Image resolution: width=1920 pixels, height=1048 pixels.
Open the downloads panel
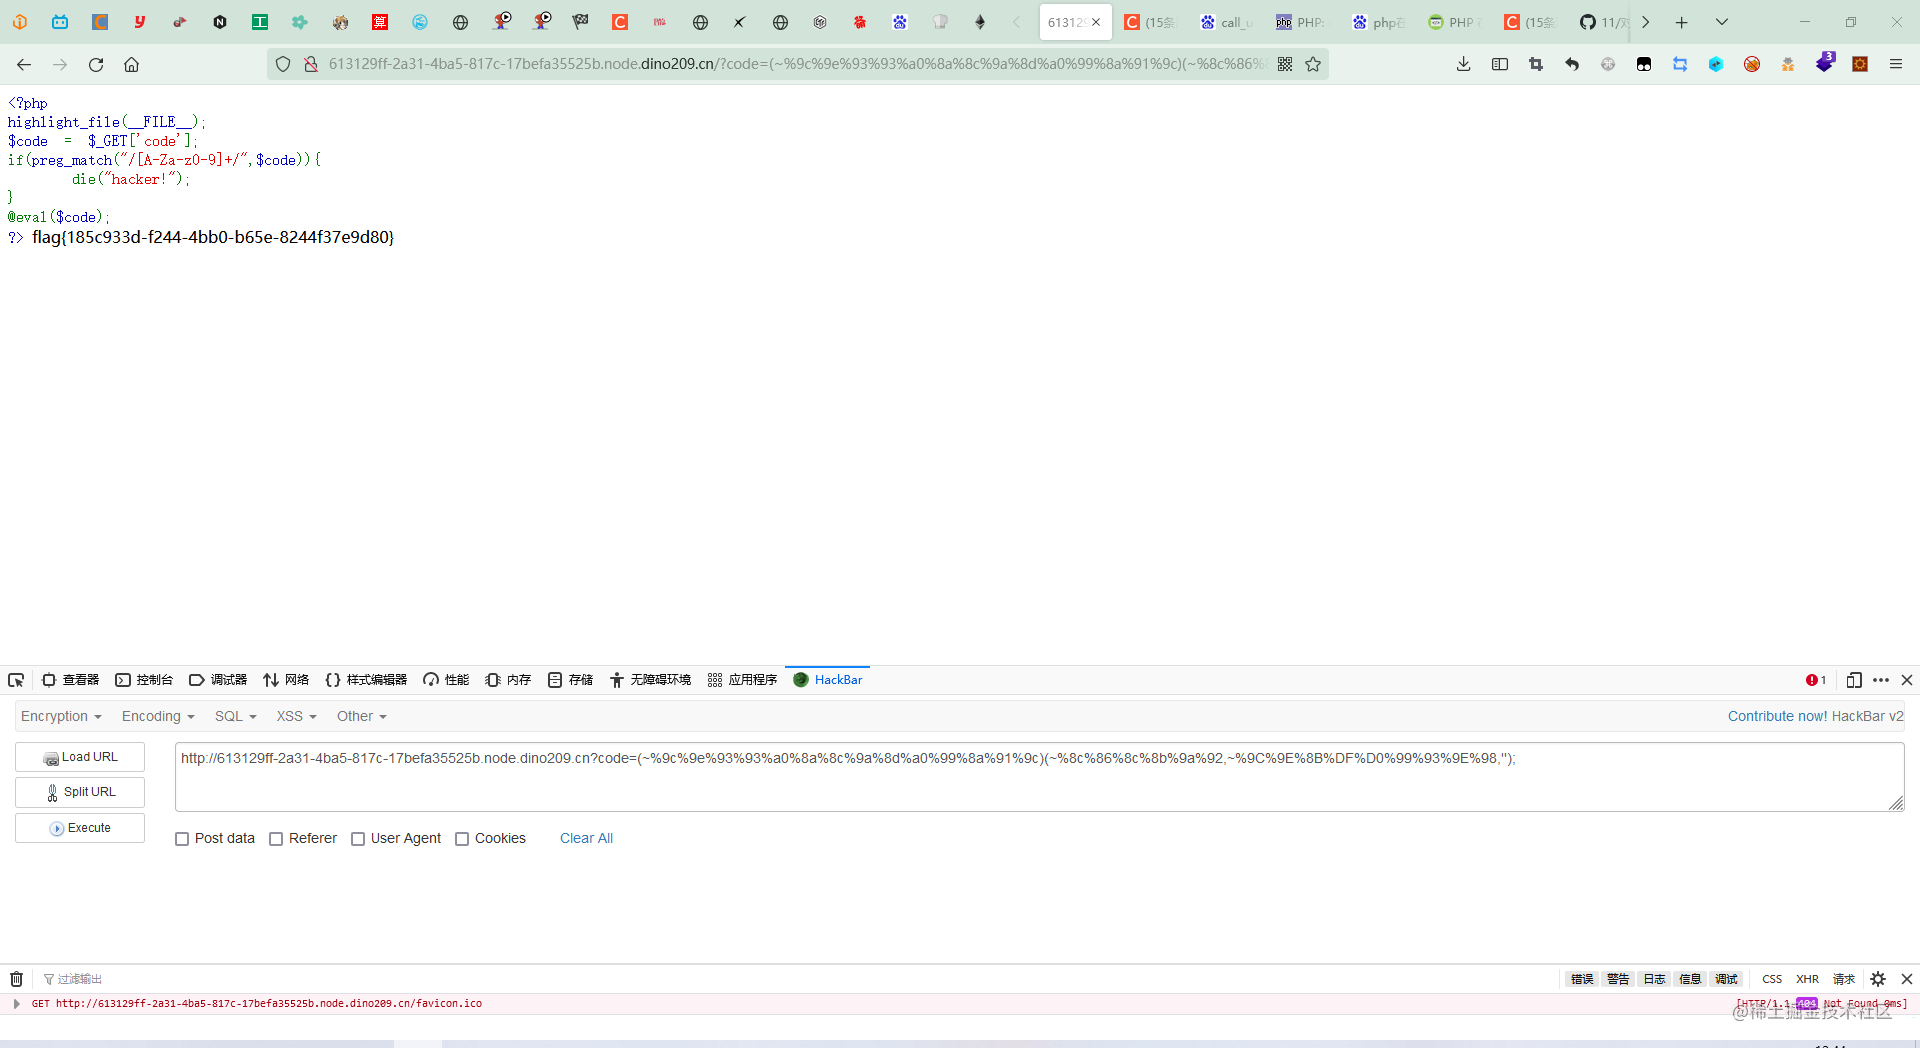click(1463, 64)
